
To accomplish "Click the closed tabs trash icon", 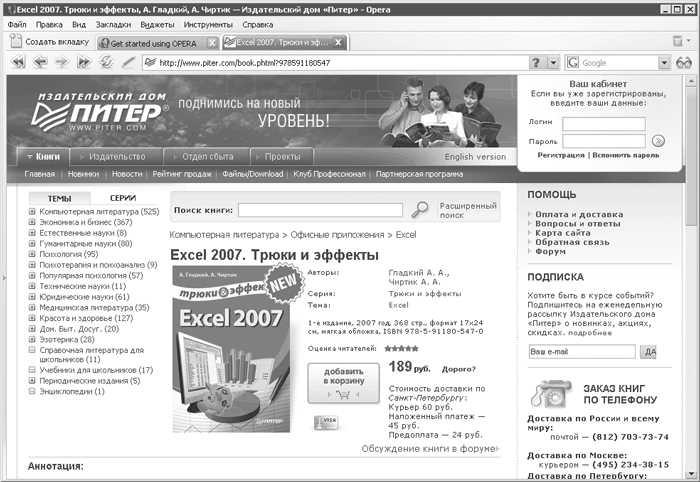I will coord(677,42).
